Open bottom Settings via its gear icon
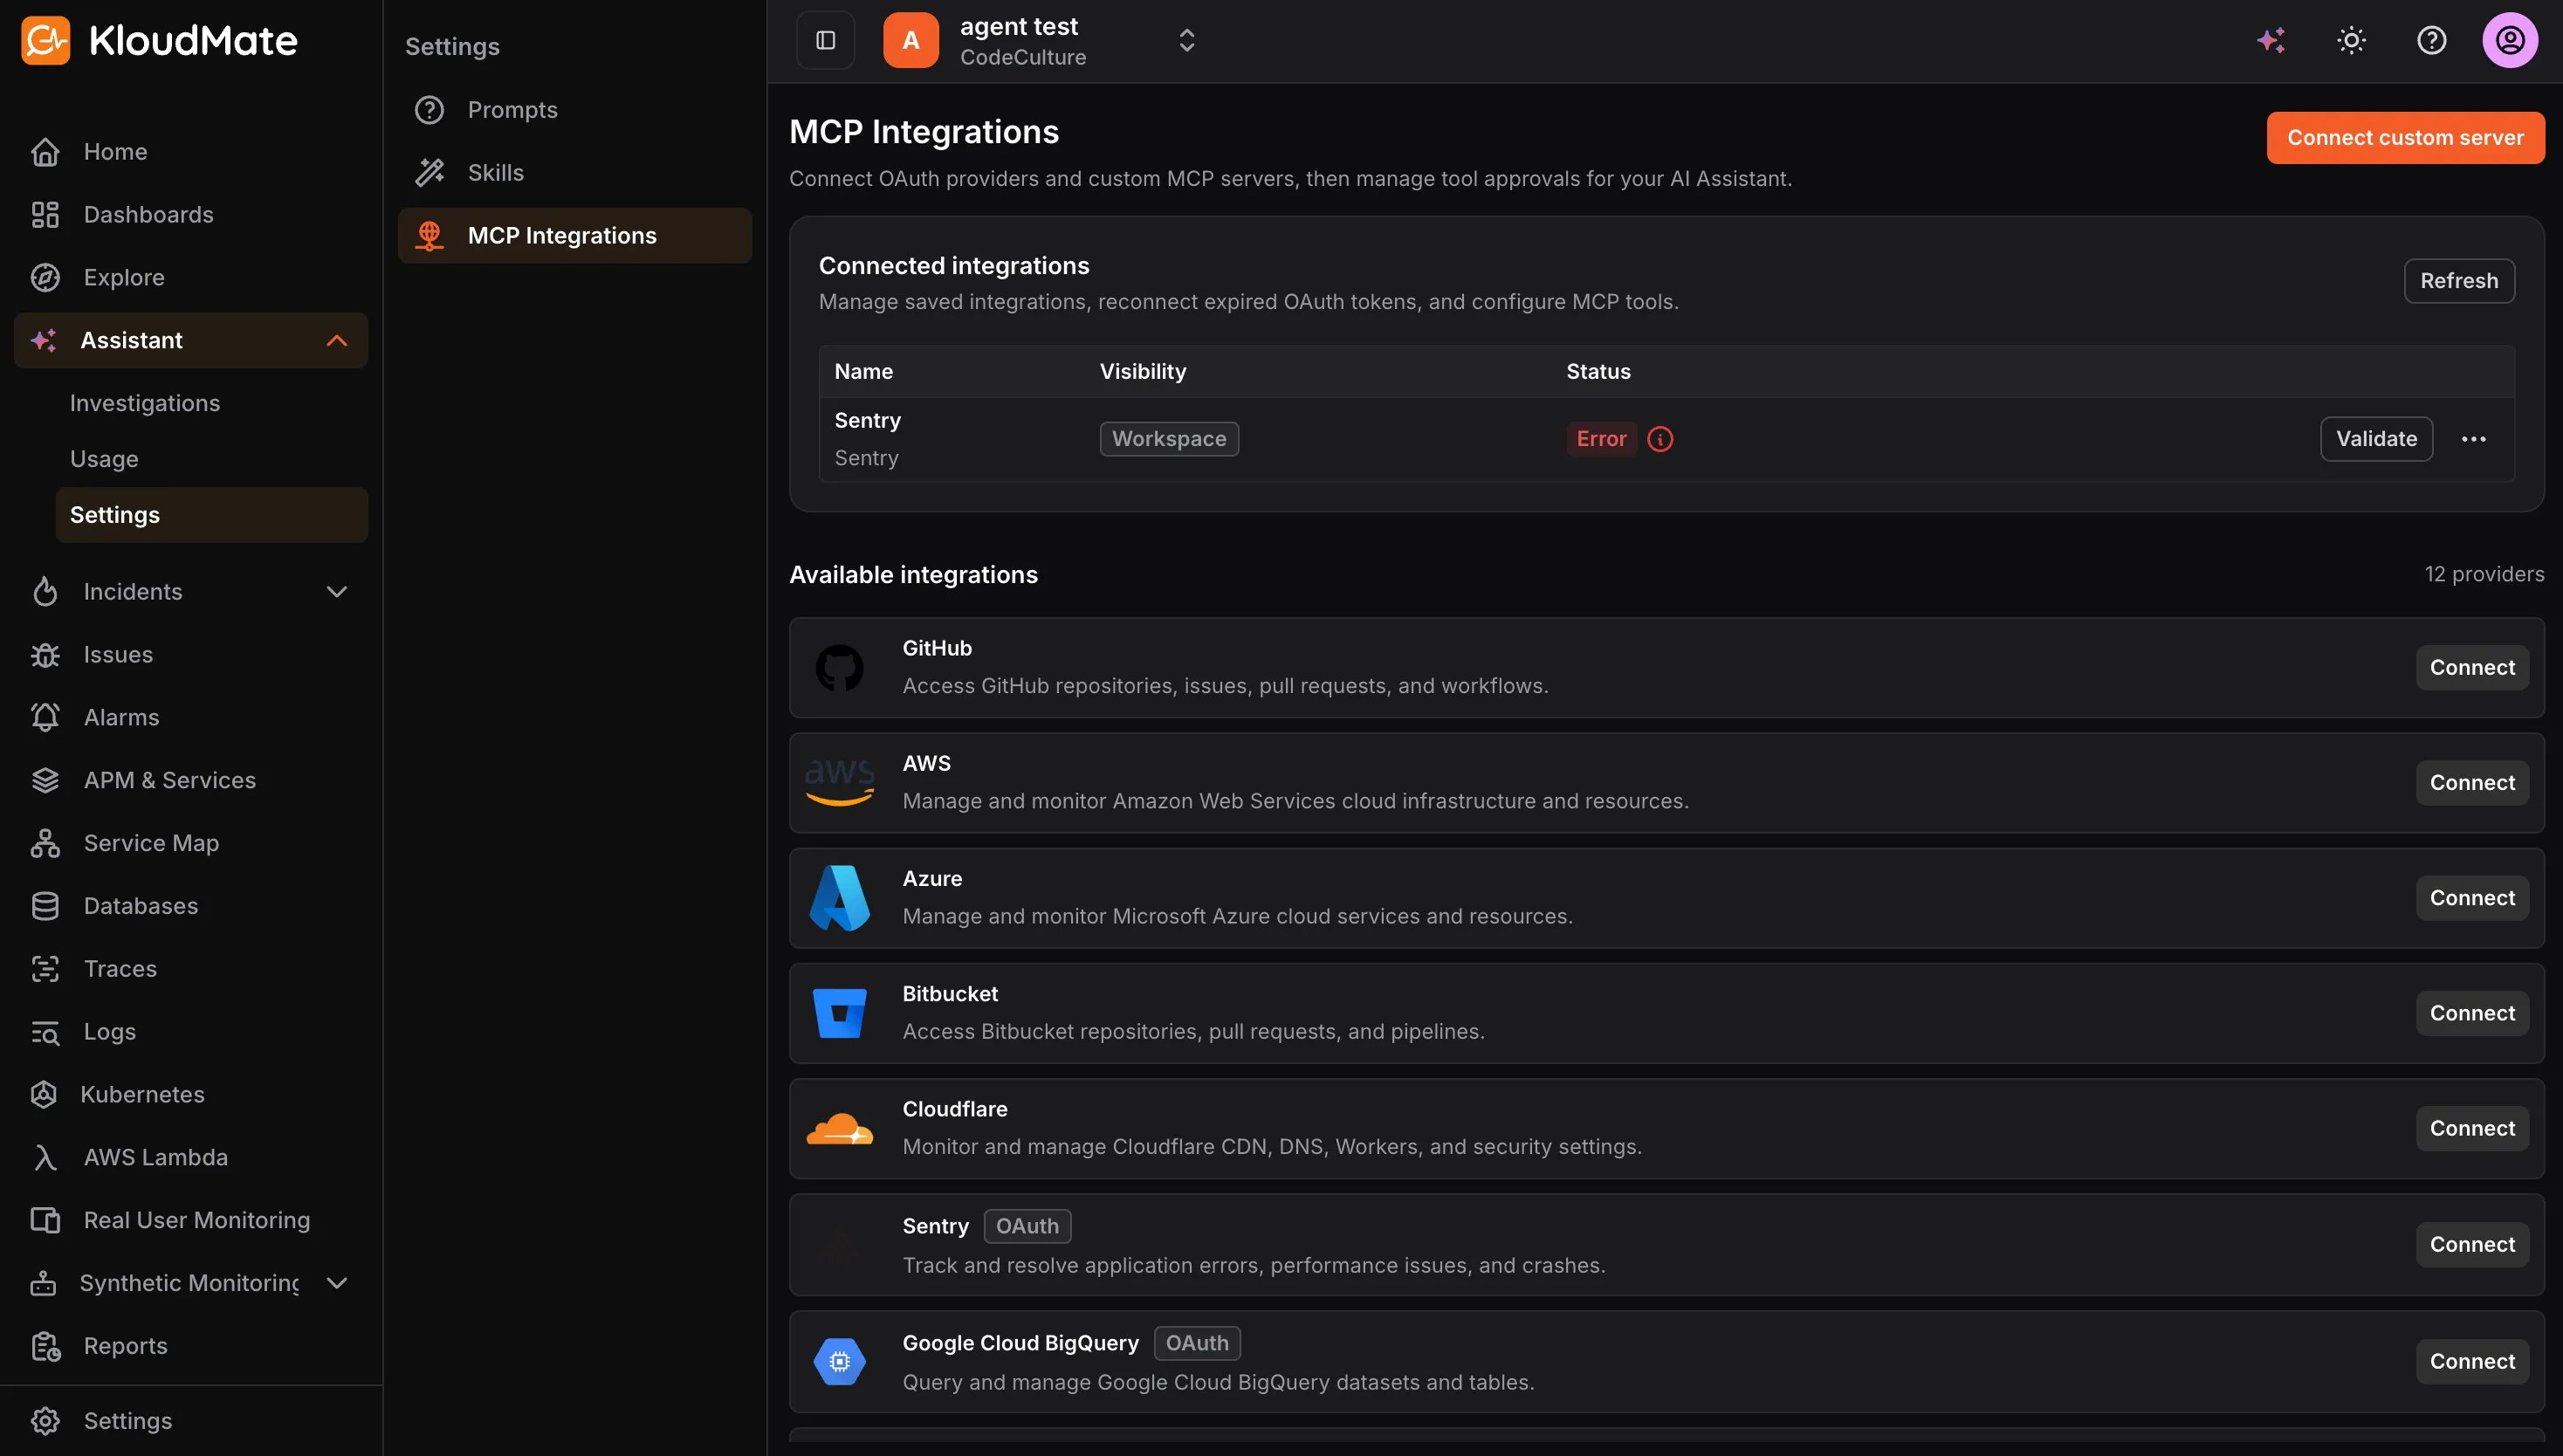The width and height of the screenshot is (2563, 1456). point(45,1422)
